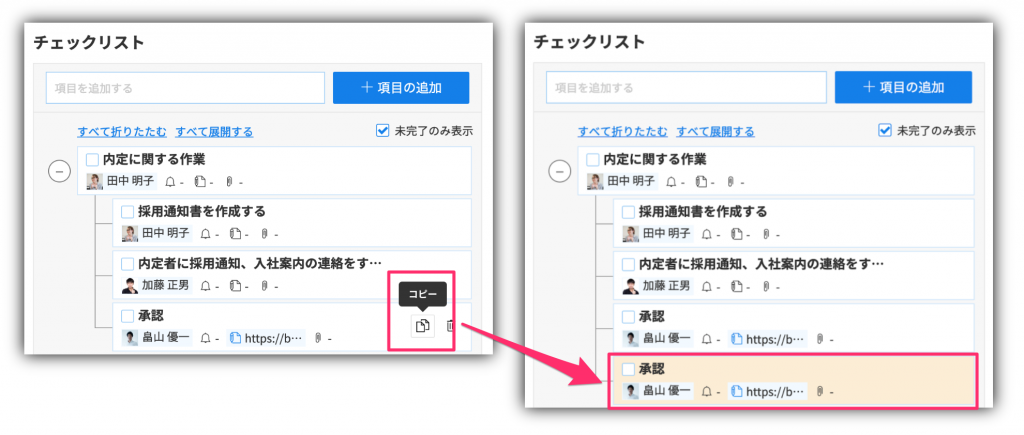Right panel: select 内定者に採用通知、入社案内 title
Screen dimensions: 1024x435
[761, 264]
